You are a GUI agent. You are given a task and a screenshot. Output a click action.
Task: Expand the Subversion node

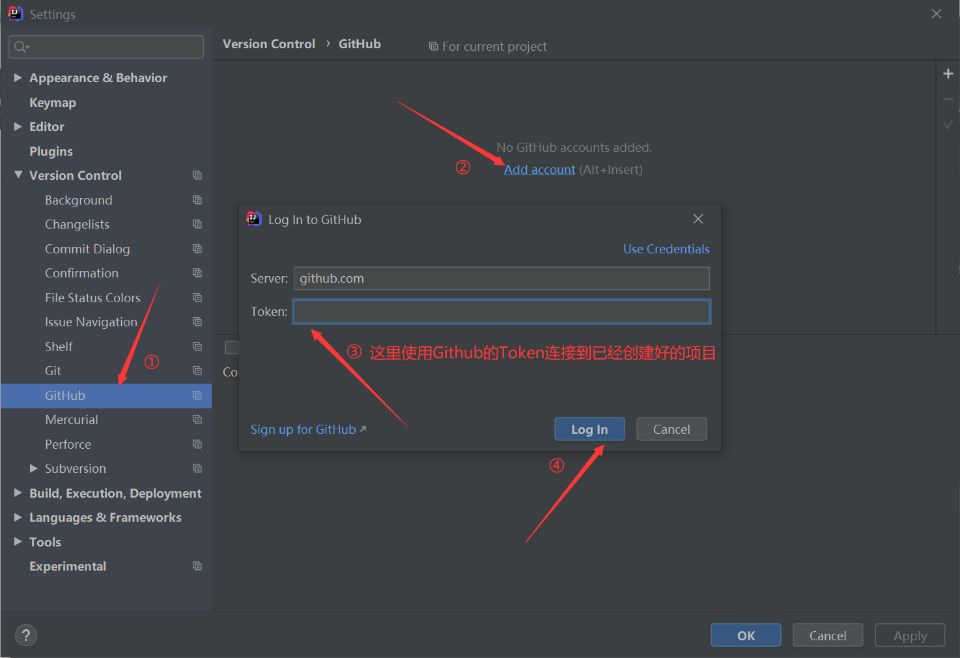[33, 469]
